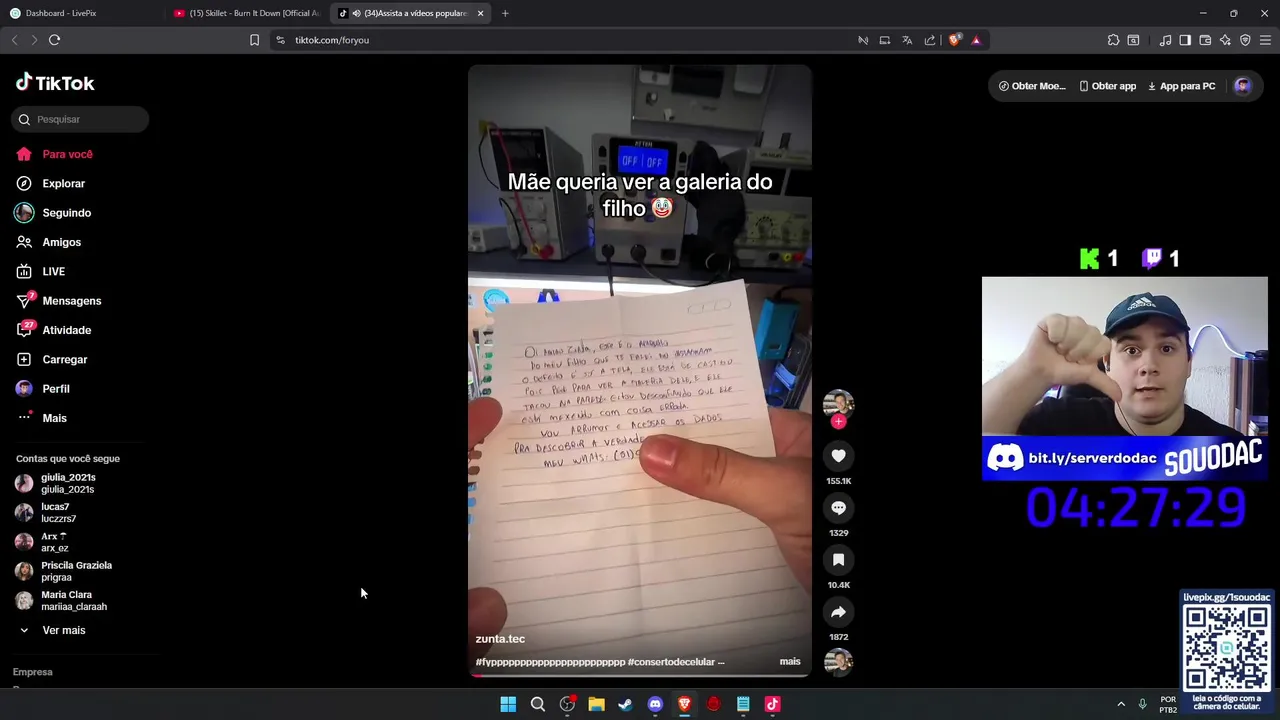Viewport: 1280px width, 720px height.
Task: Share the video using arrow icon
Action: (x=838, y=612)
